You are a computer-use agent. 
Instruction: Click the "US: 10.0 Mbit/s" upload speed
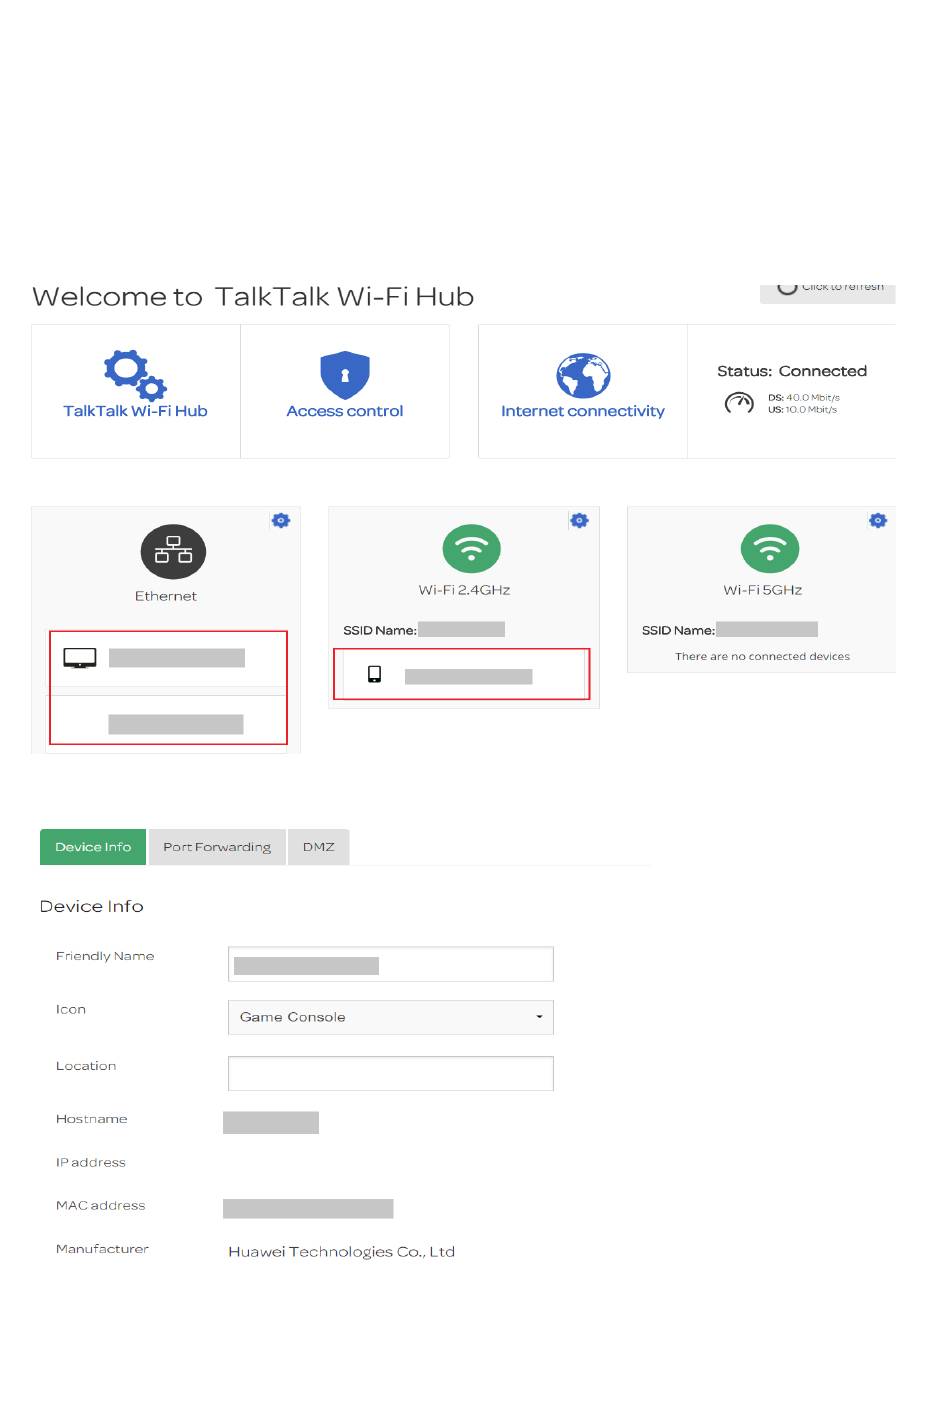[803, 410]
